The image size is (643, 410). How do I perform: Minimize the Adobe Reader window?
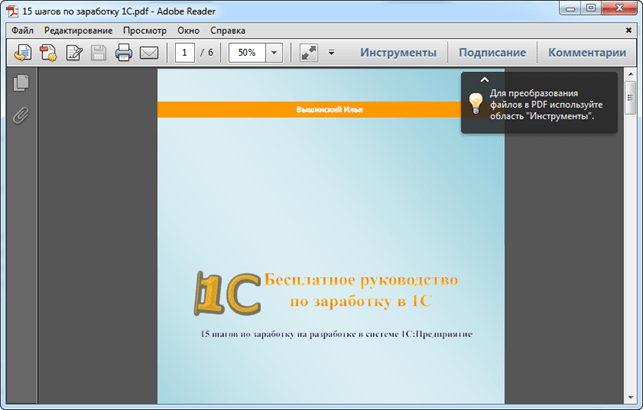click(570, 9)
